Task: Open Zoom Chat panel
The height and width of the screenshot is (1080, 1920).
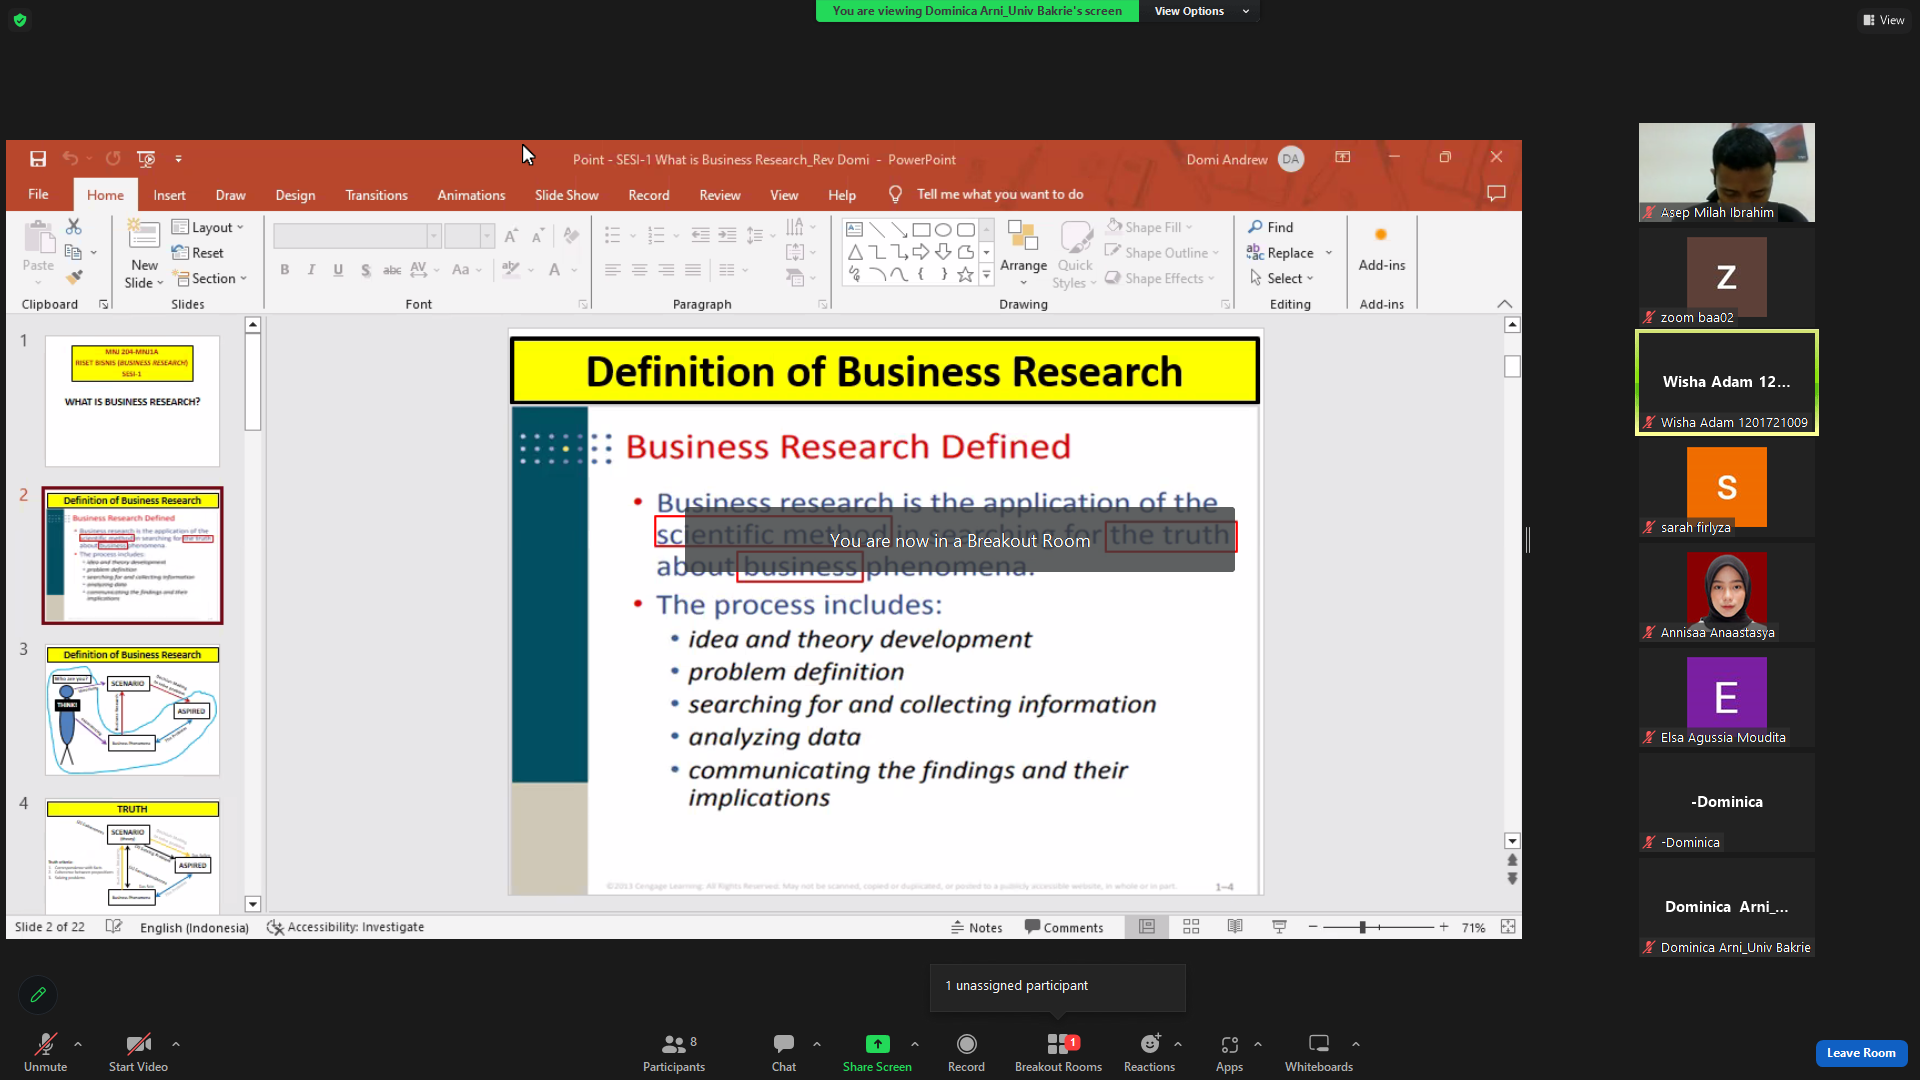Action: click(x=784, y=1052)
